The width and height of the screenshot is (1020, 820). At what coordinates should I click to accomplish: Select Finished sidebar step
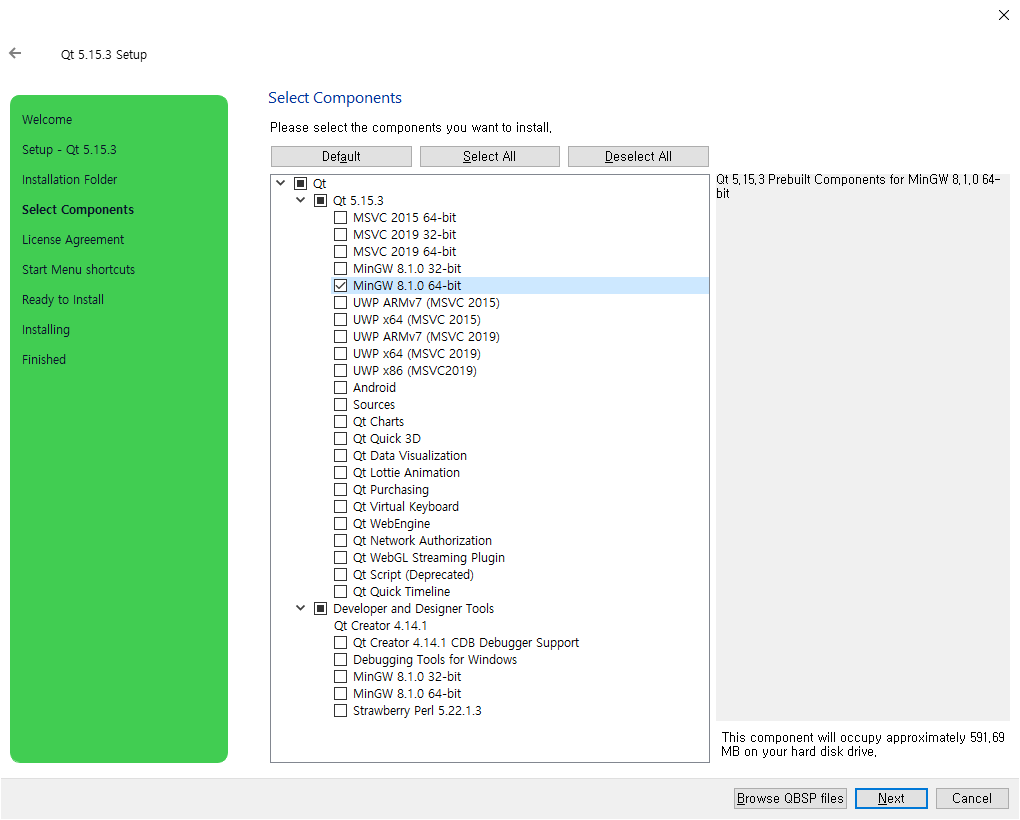[x=44, y=360]
